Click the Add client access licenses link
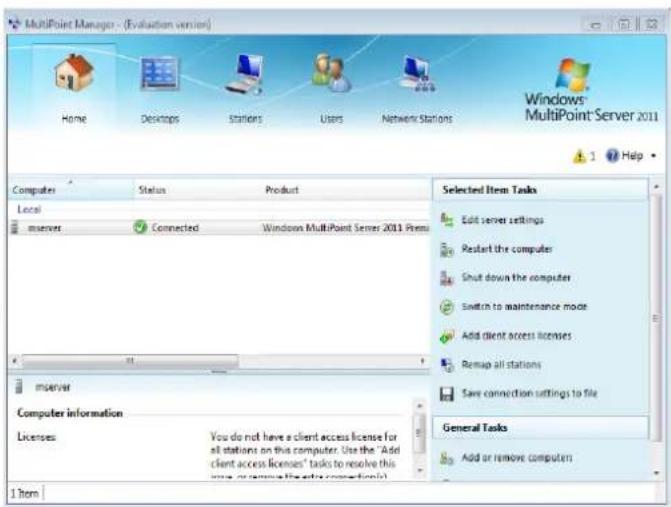The width and height of the screenshot is (671, 507). click(517, 336)
